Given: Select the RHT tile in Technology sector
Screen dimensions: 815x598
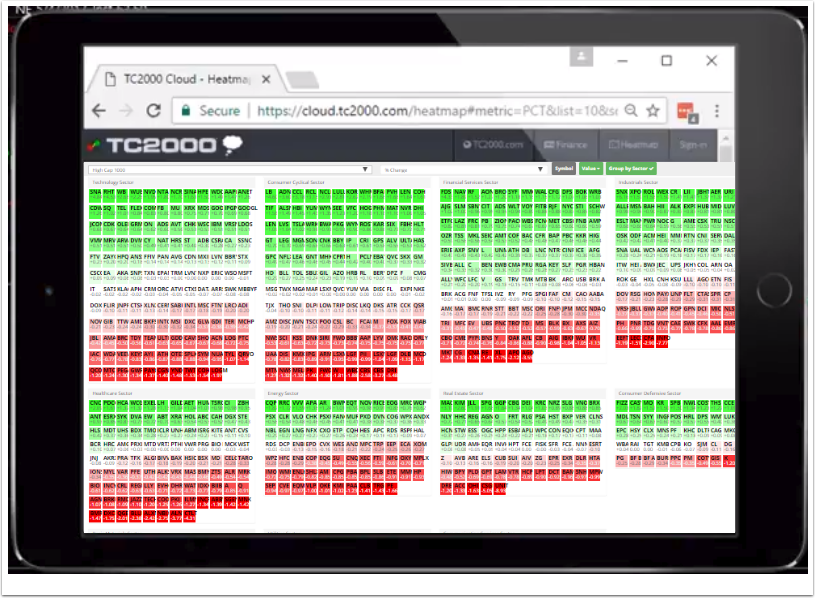Looking at the screenshot, I should pos(109,195).
